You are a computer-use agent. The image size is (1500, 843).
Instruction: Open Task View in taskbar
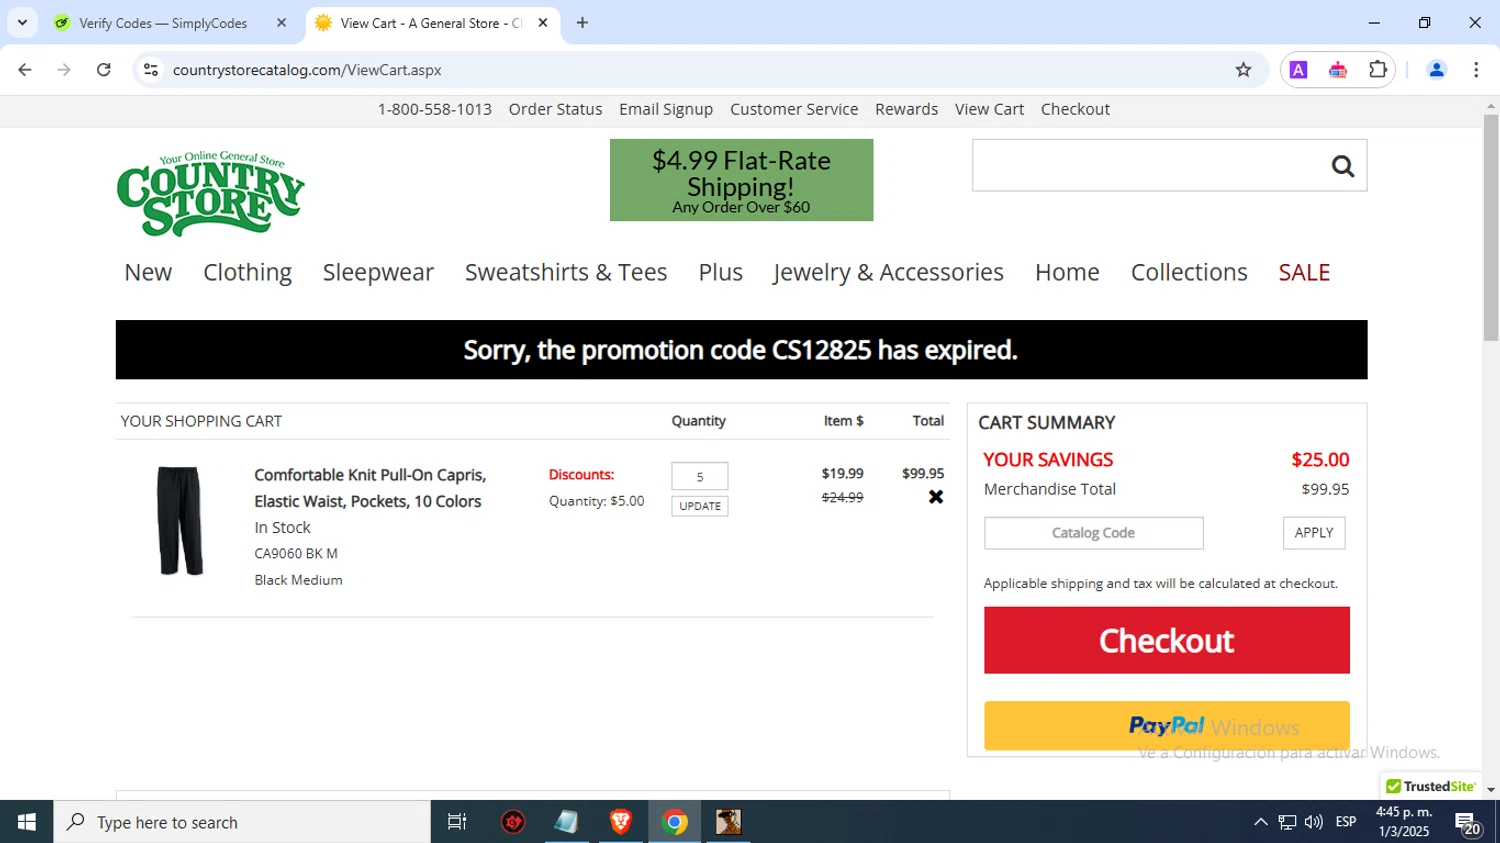[457, 822]
